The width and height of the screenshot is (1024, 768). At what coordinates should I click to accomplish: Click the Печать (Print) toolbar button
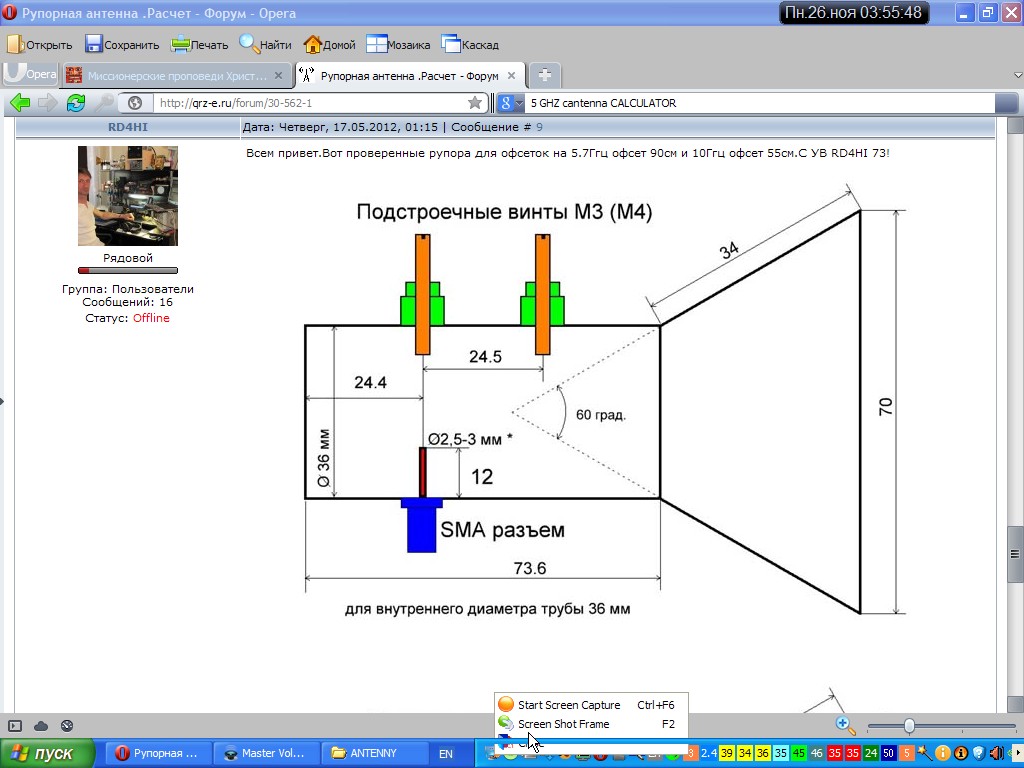[200, 44]
